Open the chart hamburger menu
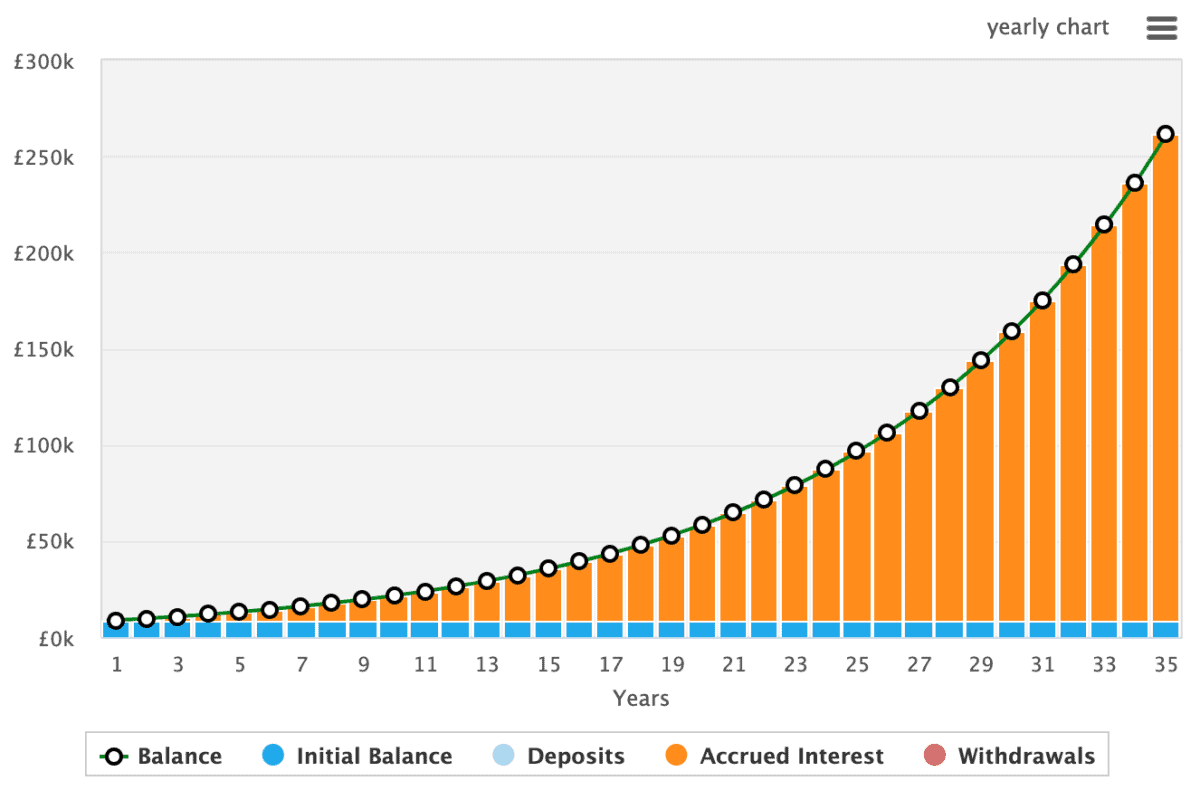Image resolution: width=1200 pixels, height=800 pixels. click(x=1161, y=28)
